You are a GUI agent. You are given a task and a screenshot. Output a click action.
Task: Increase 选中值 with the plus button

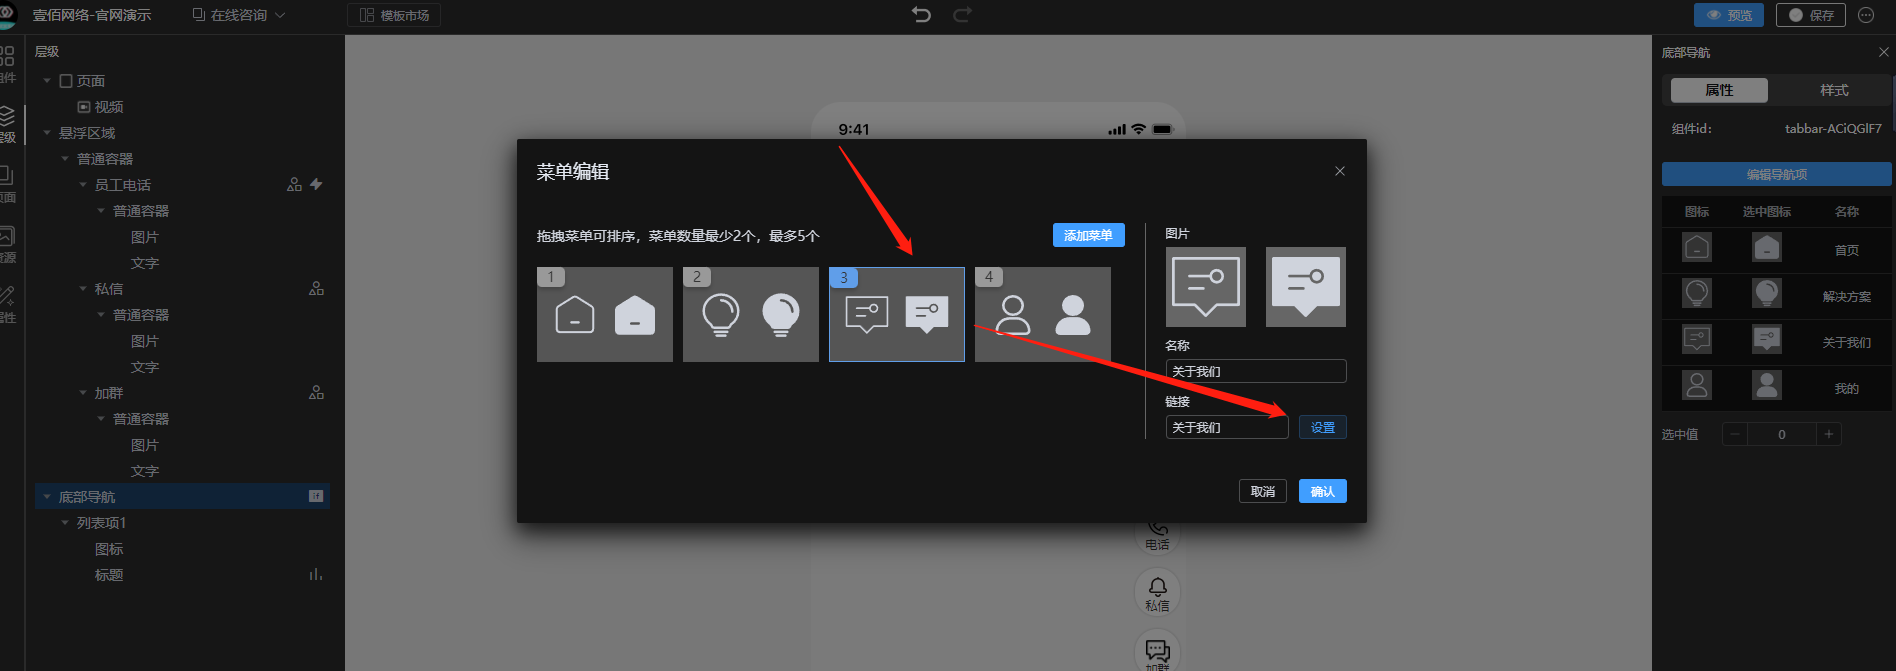(1828, 434)
